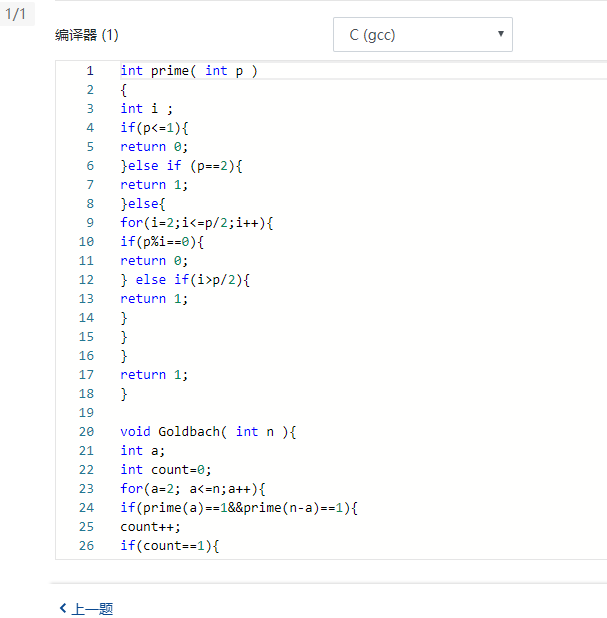
Task: Click the left chevron beside 上一题
Action: 63,608
